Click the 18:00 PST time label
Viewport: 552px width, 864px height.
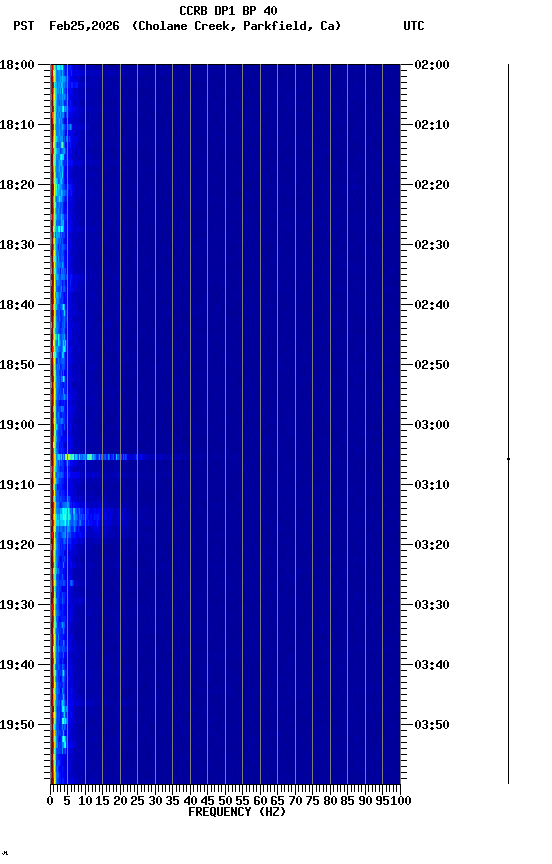tap(17, 65)
